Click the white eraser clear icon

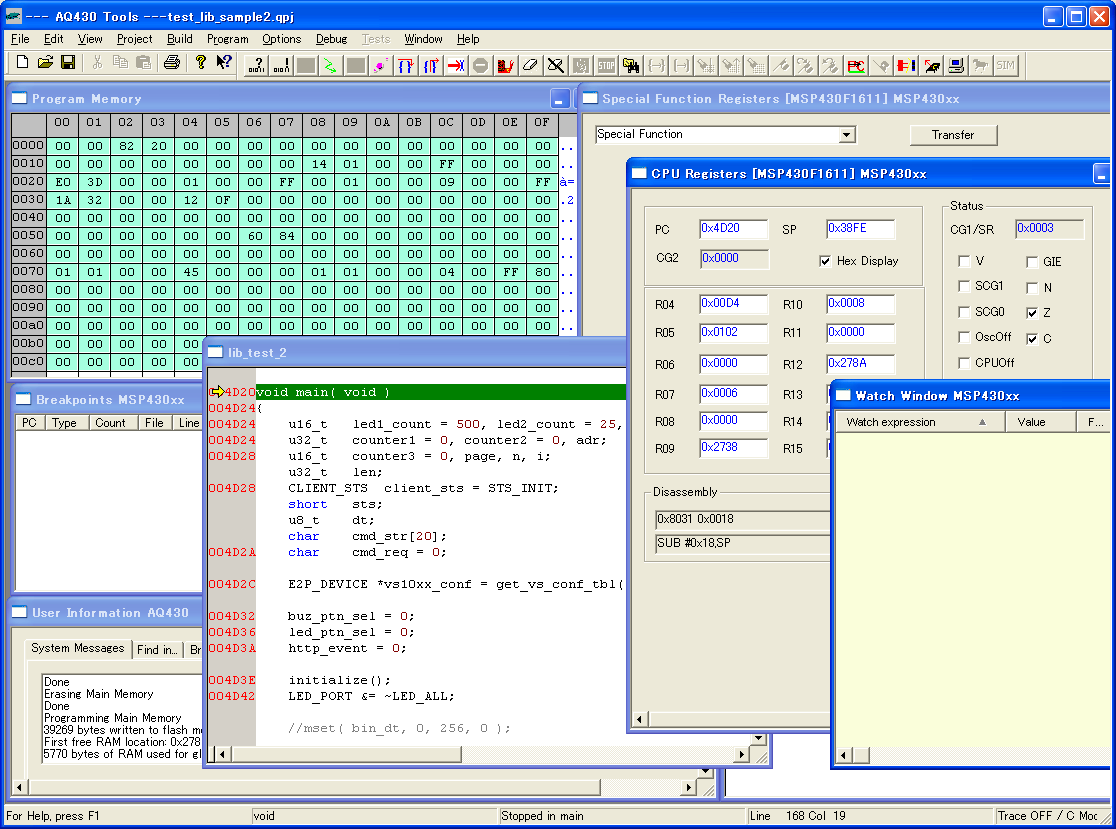(530, 65)
